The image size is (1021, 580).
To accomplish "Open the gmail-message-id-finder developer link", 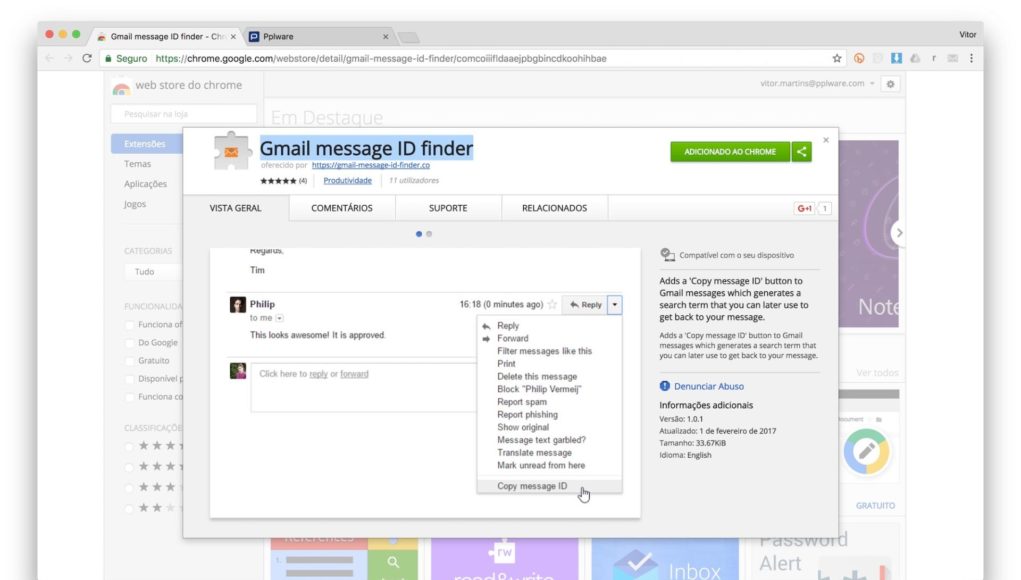I will click(371, 165).
